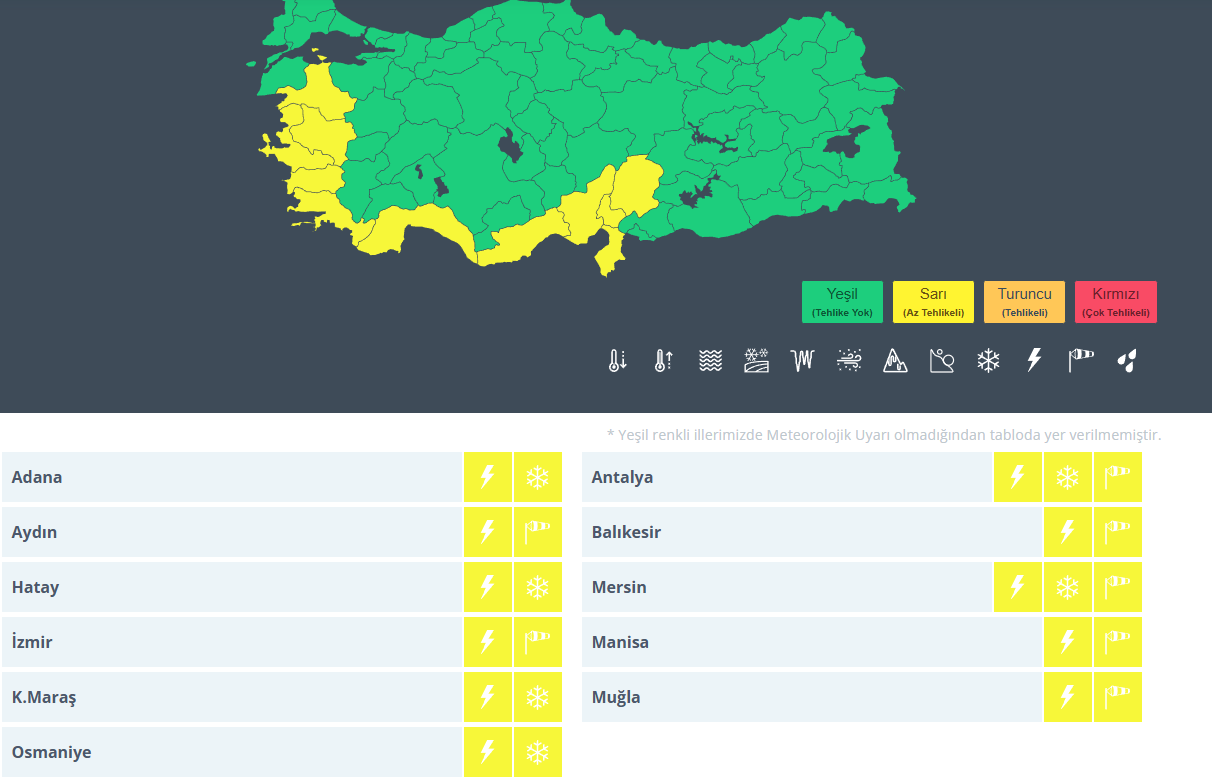
Task: Select the wavy fog icon
Action: tap(710, 361)
